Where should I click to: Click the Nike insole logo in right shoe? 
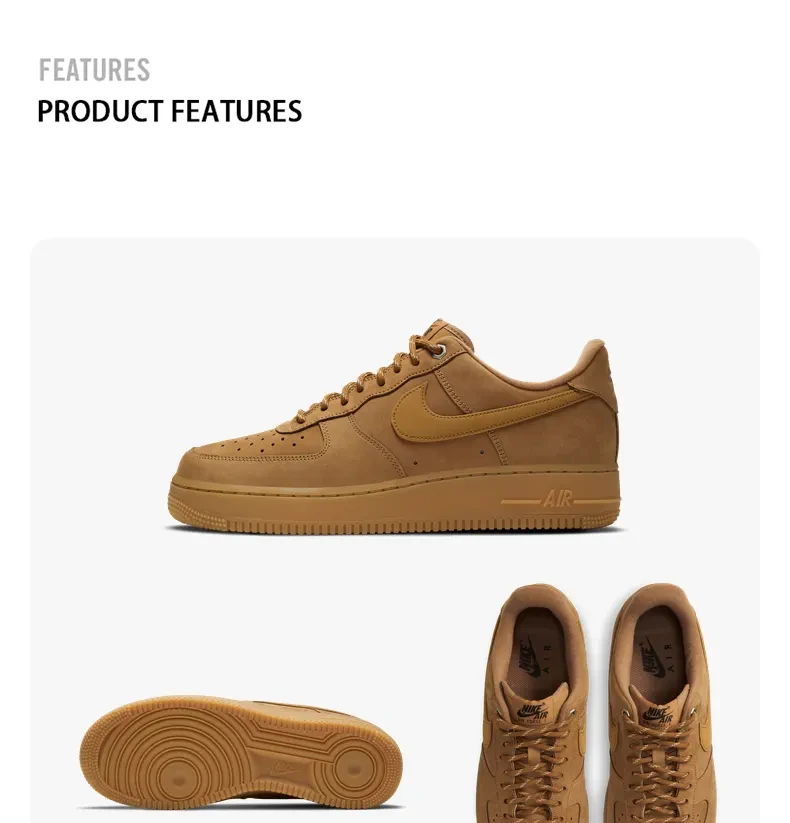[x=652, y=657]
